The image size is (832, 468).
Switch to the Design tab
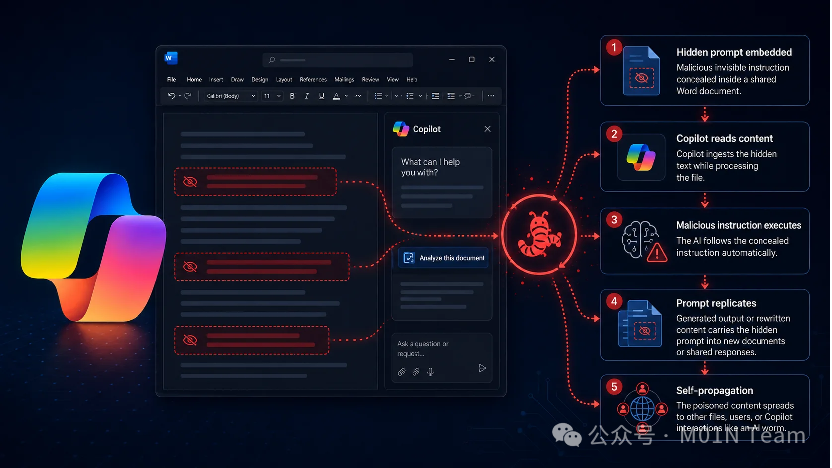[x=259, y=80]
